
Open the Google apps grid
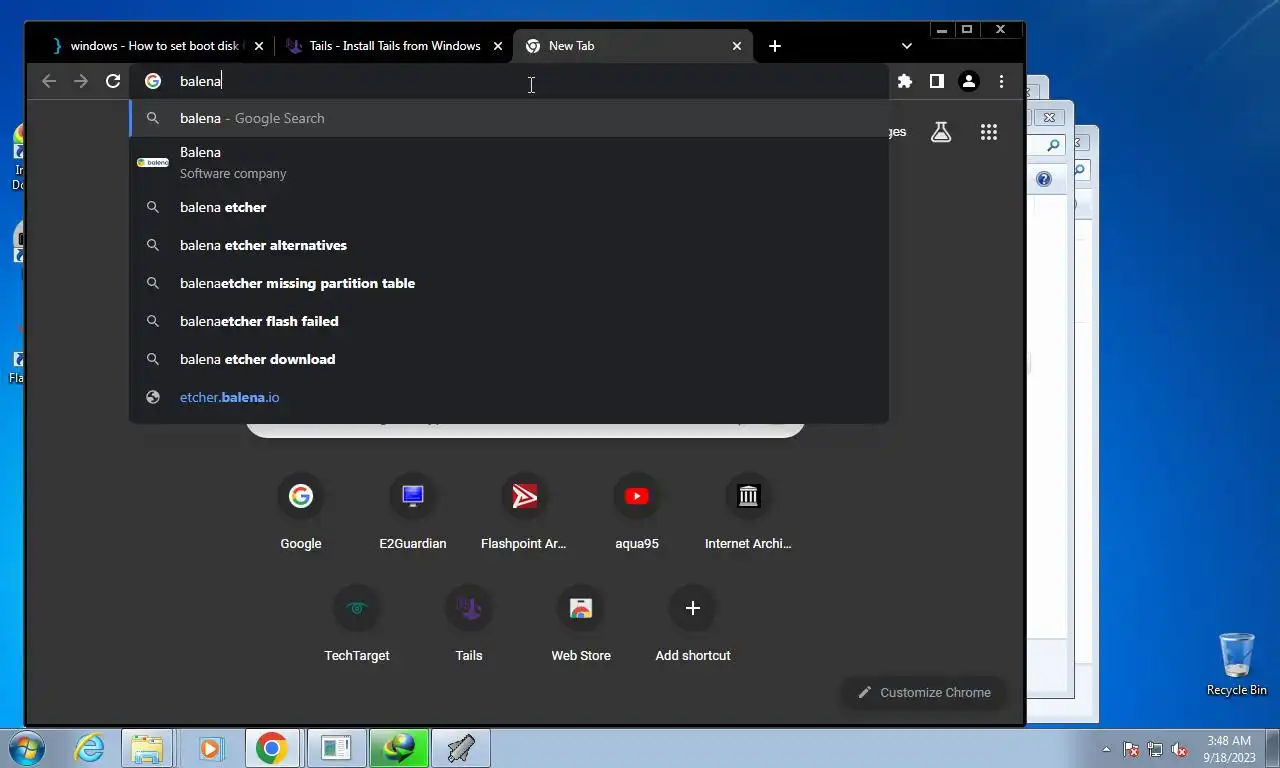[x=989, y=131]
